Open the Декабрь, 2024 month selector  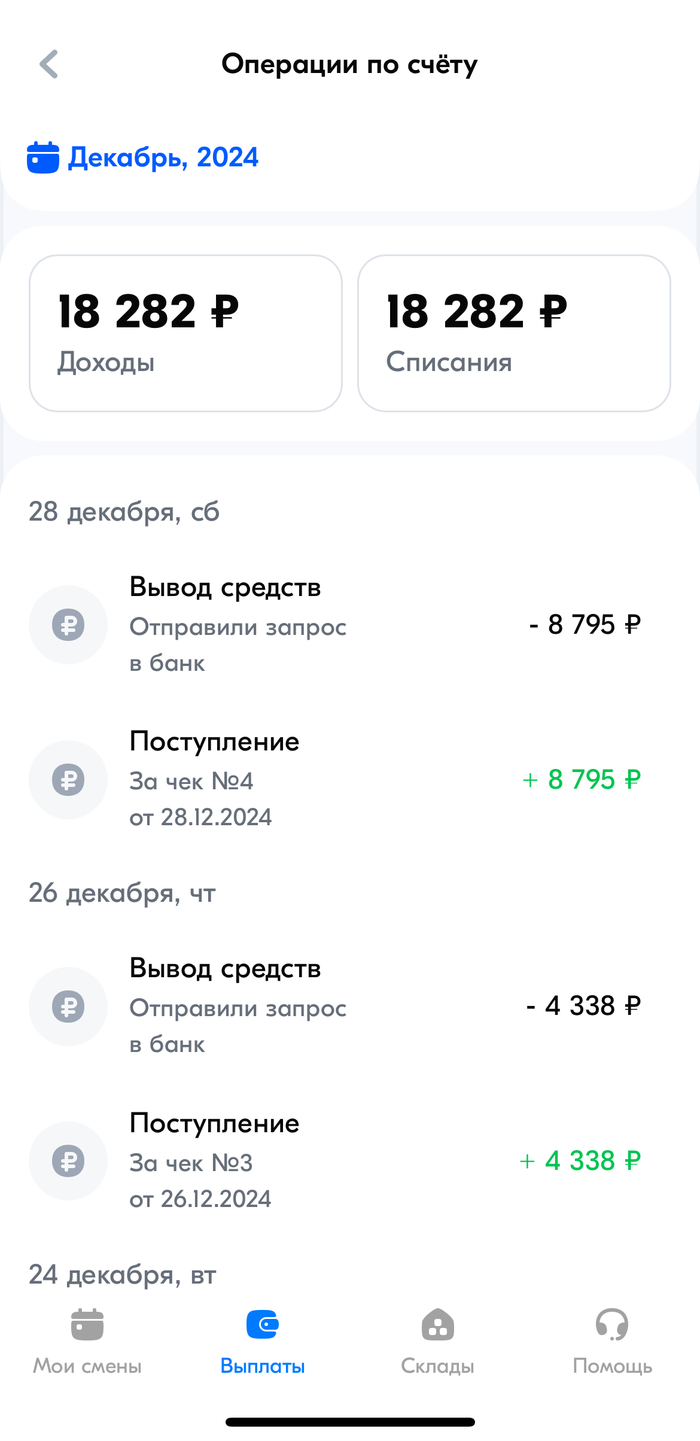[163, 158]
